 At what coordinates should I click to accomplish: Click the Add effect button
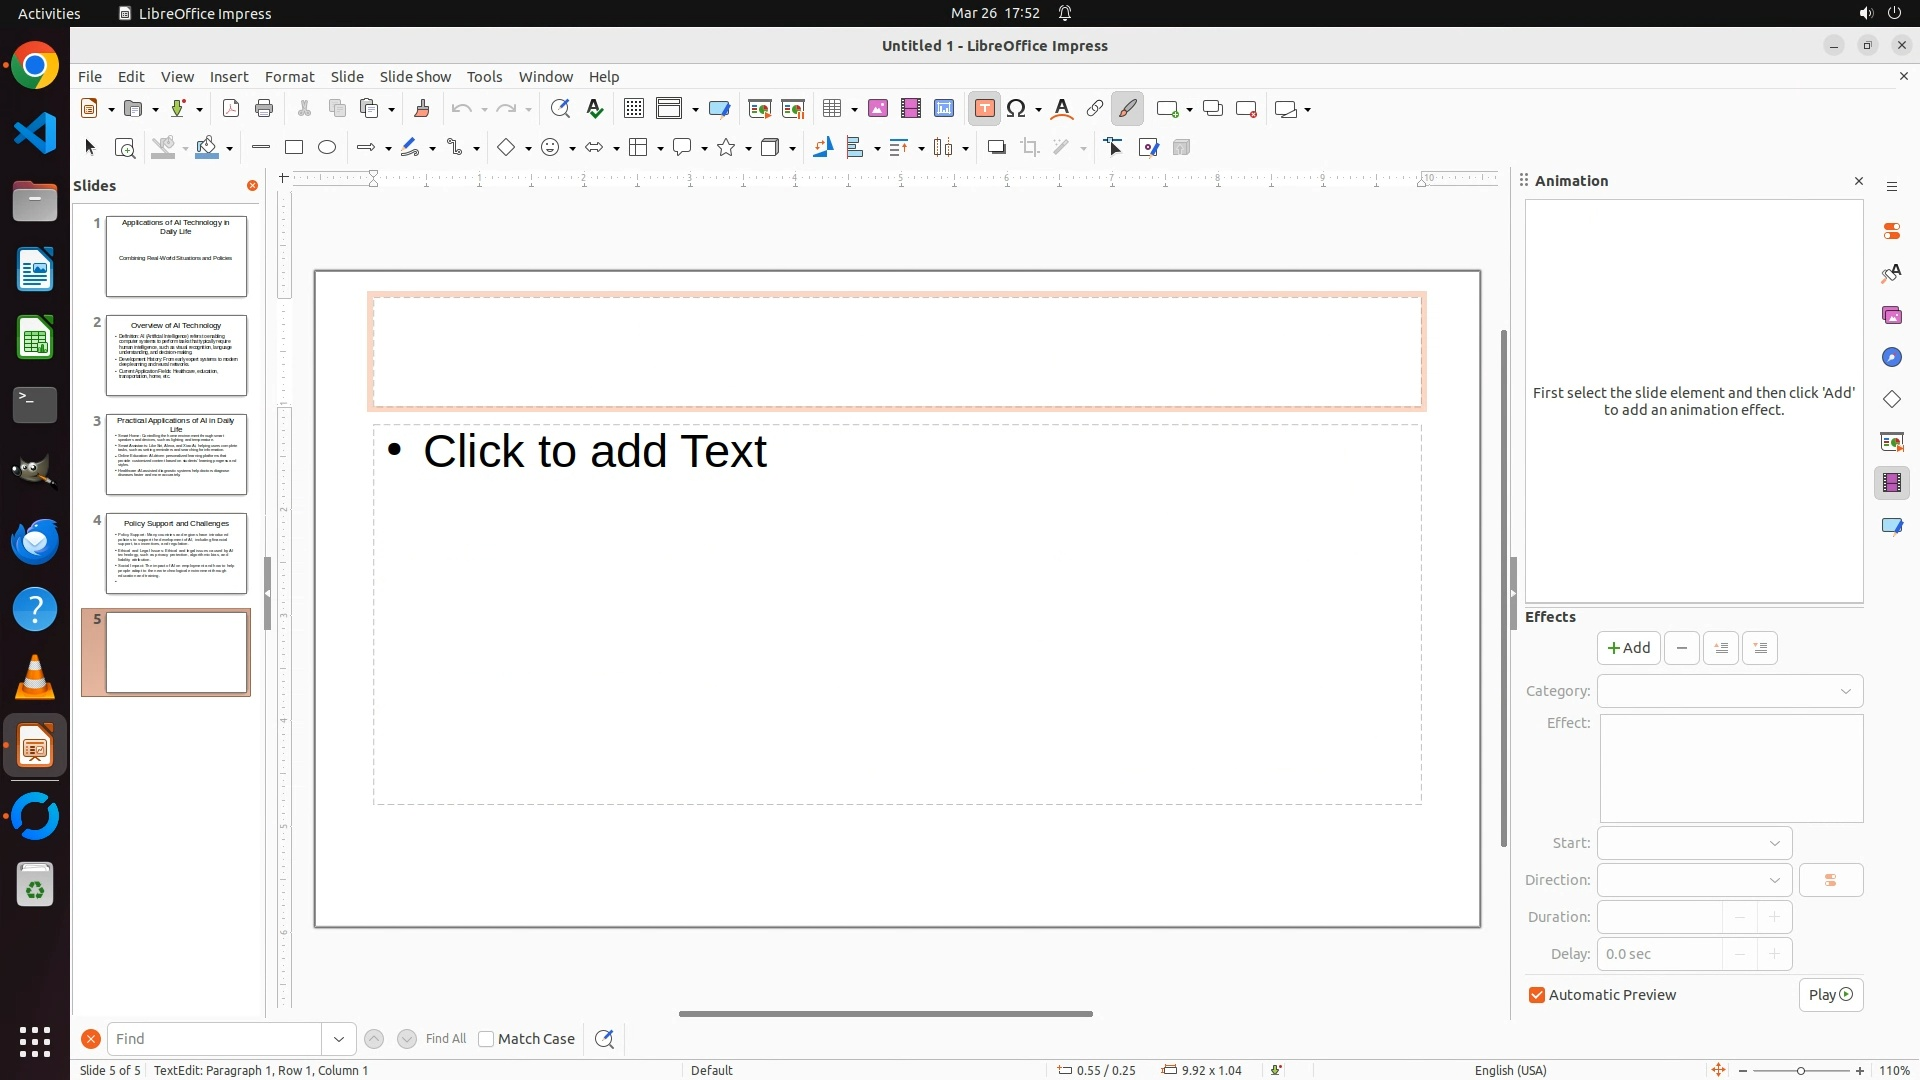tap(1628, 648)
